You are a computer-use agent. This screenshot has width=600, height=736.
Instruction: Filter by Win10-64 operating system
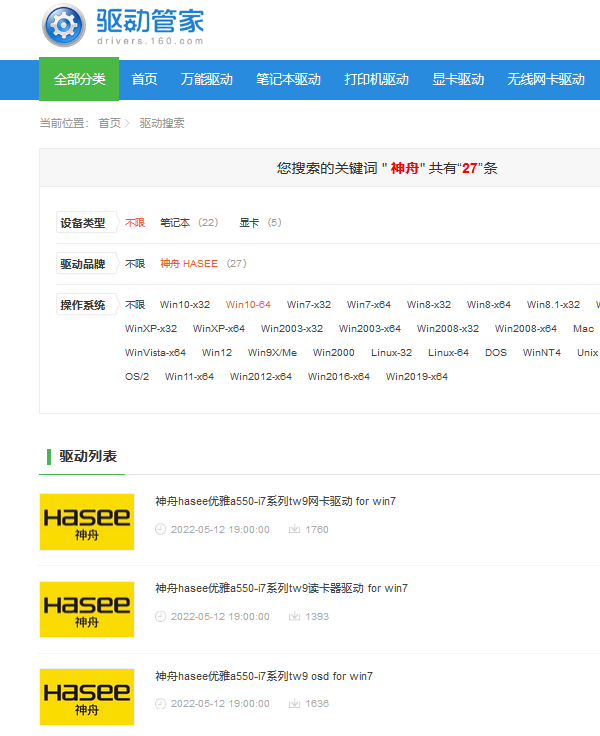click(x=248, y=305)
